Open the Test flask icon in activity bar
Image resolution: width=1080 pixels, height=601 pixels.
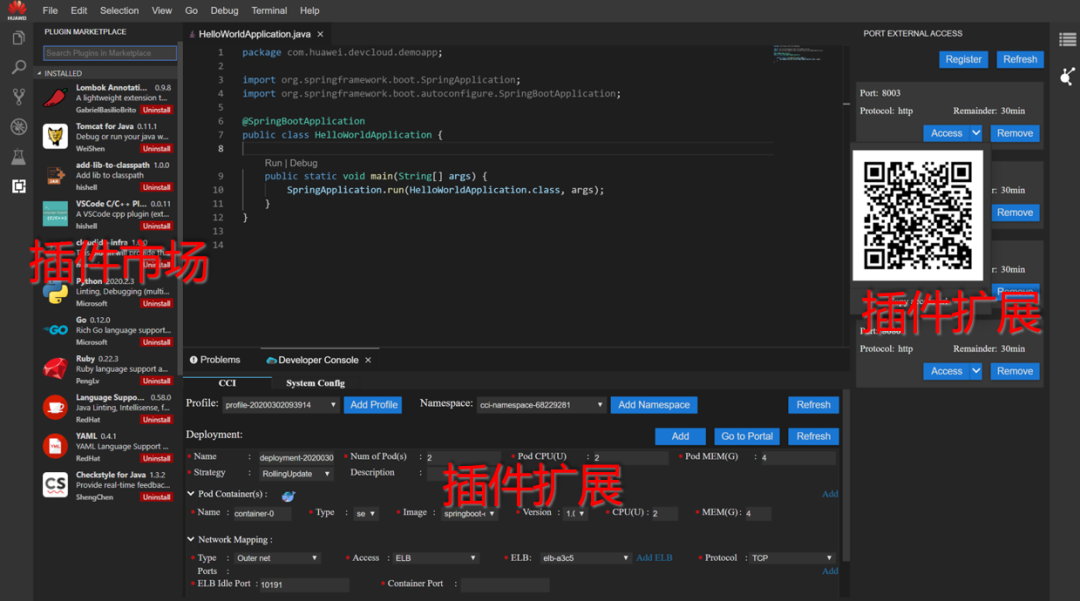[x=18, y=157]
